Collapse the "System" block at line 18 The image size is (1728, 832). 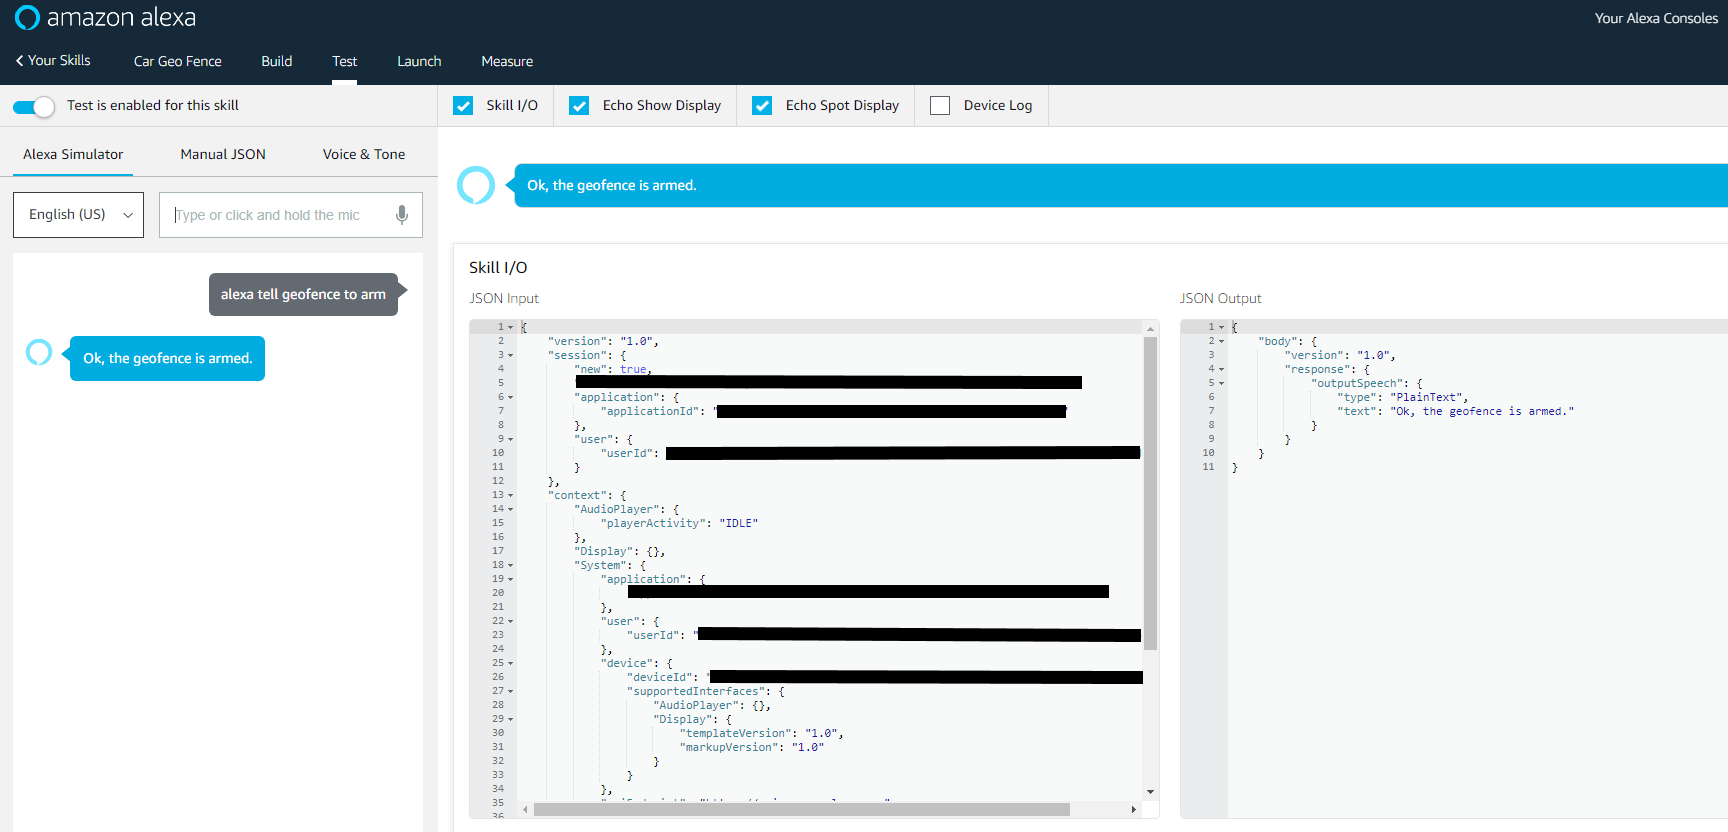[510, 565]
